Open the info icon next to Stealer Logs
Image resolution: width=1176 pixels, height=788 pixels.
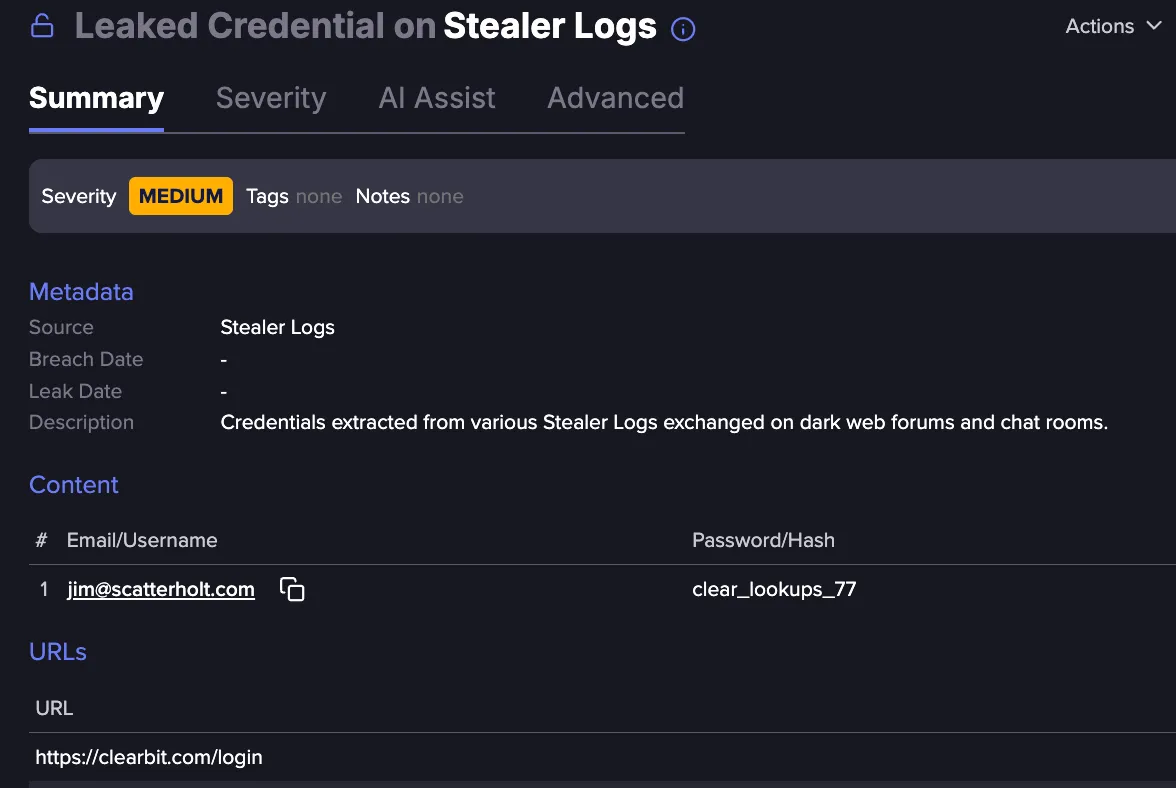click(682, 29)
